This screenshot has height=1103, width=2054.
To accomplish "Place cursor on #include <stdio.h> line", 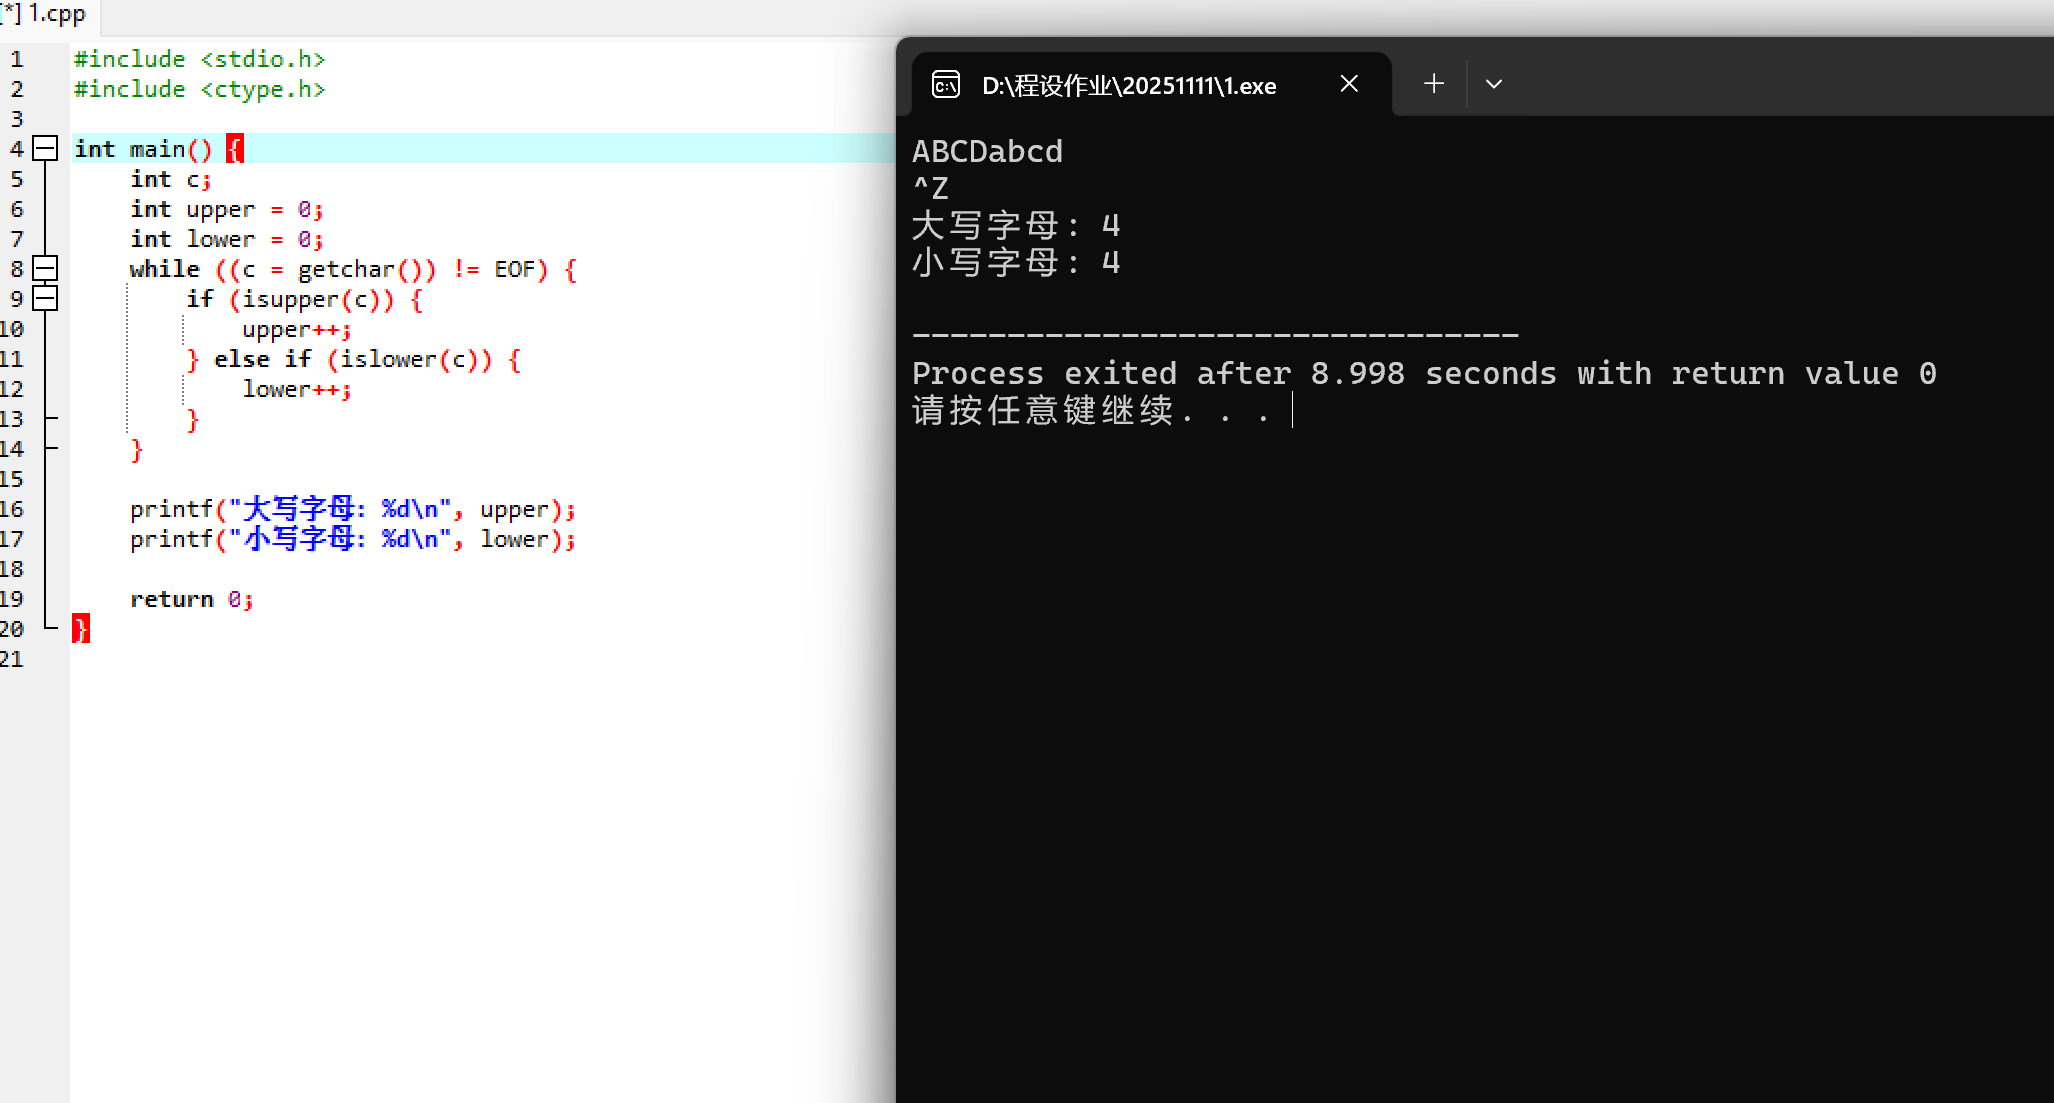I will (200, 60).
